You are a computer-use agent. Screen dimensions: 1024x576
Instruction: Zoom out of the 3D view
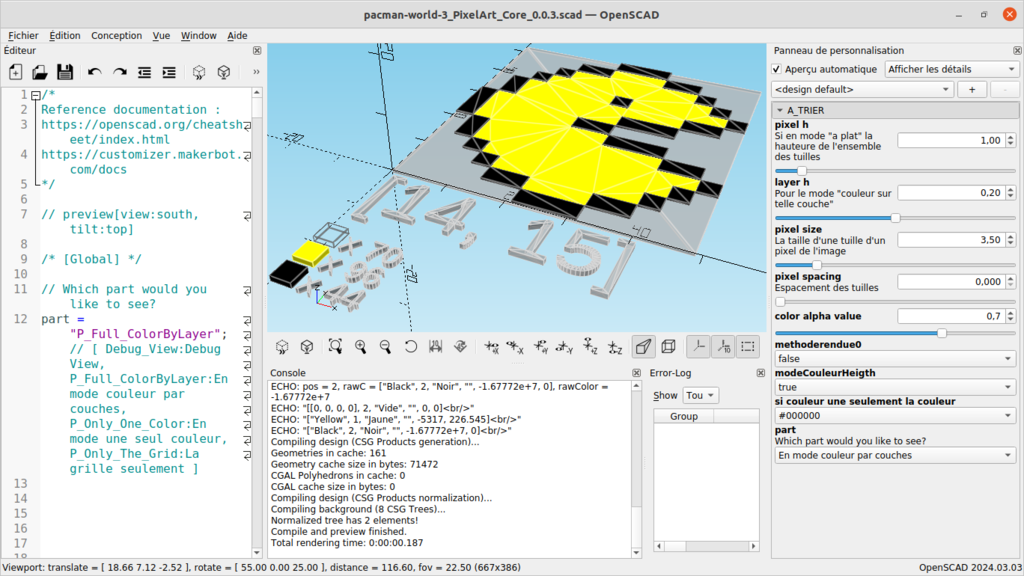[385, 347]
